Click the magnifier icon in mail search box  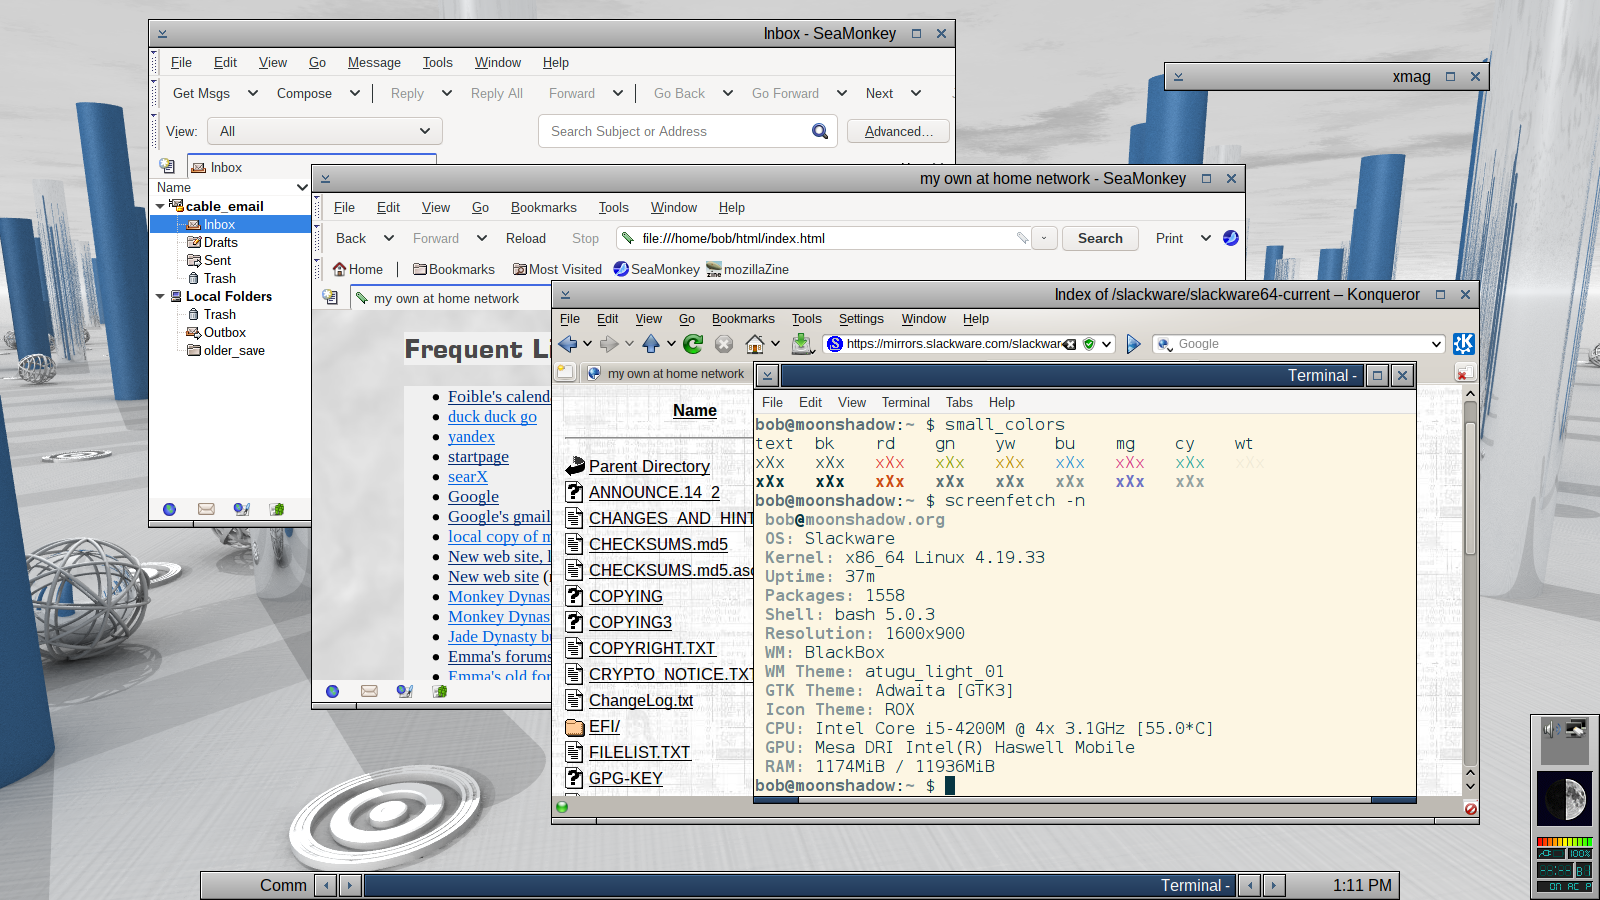click(x=820, y=131)
